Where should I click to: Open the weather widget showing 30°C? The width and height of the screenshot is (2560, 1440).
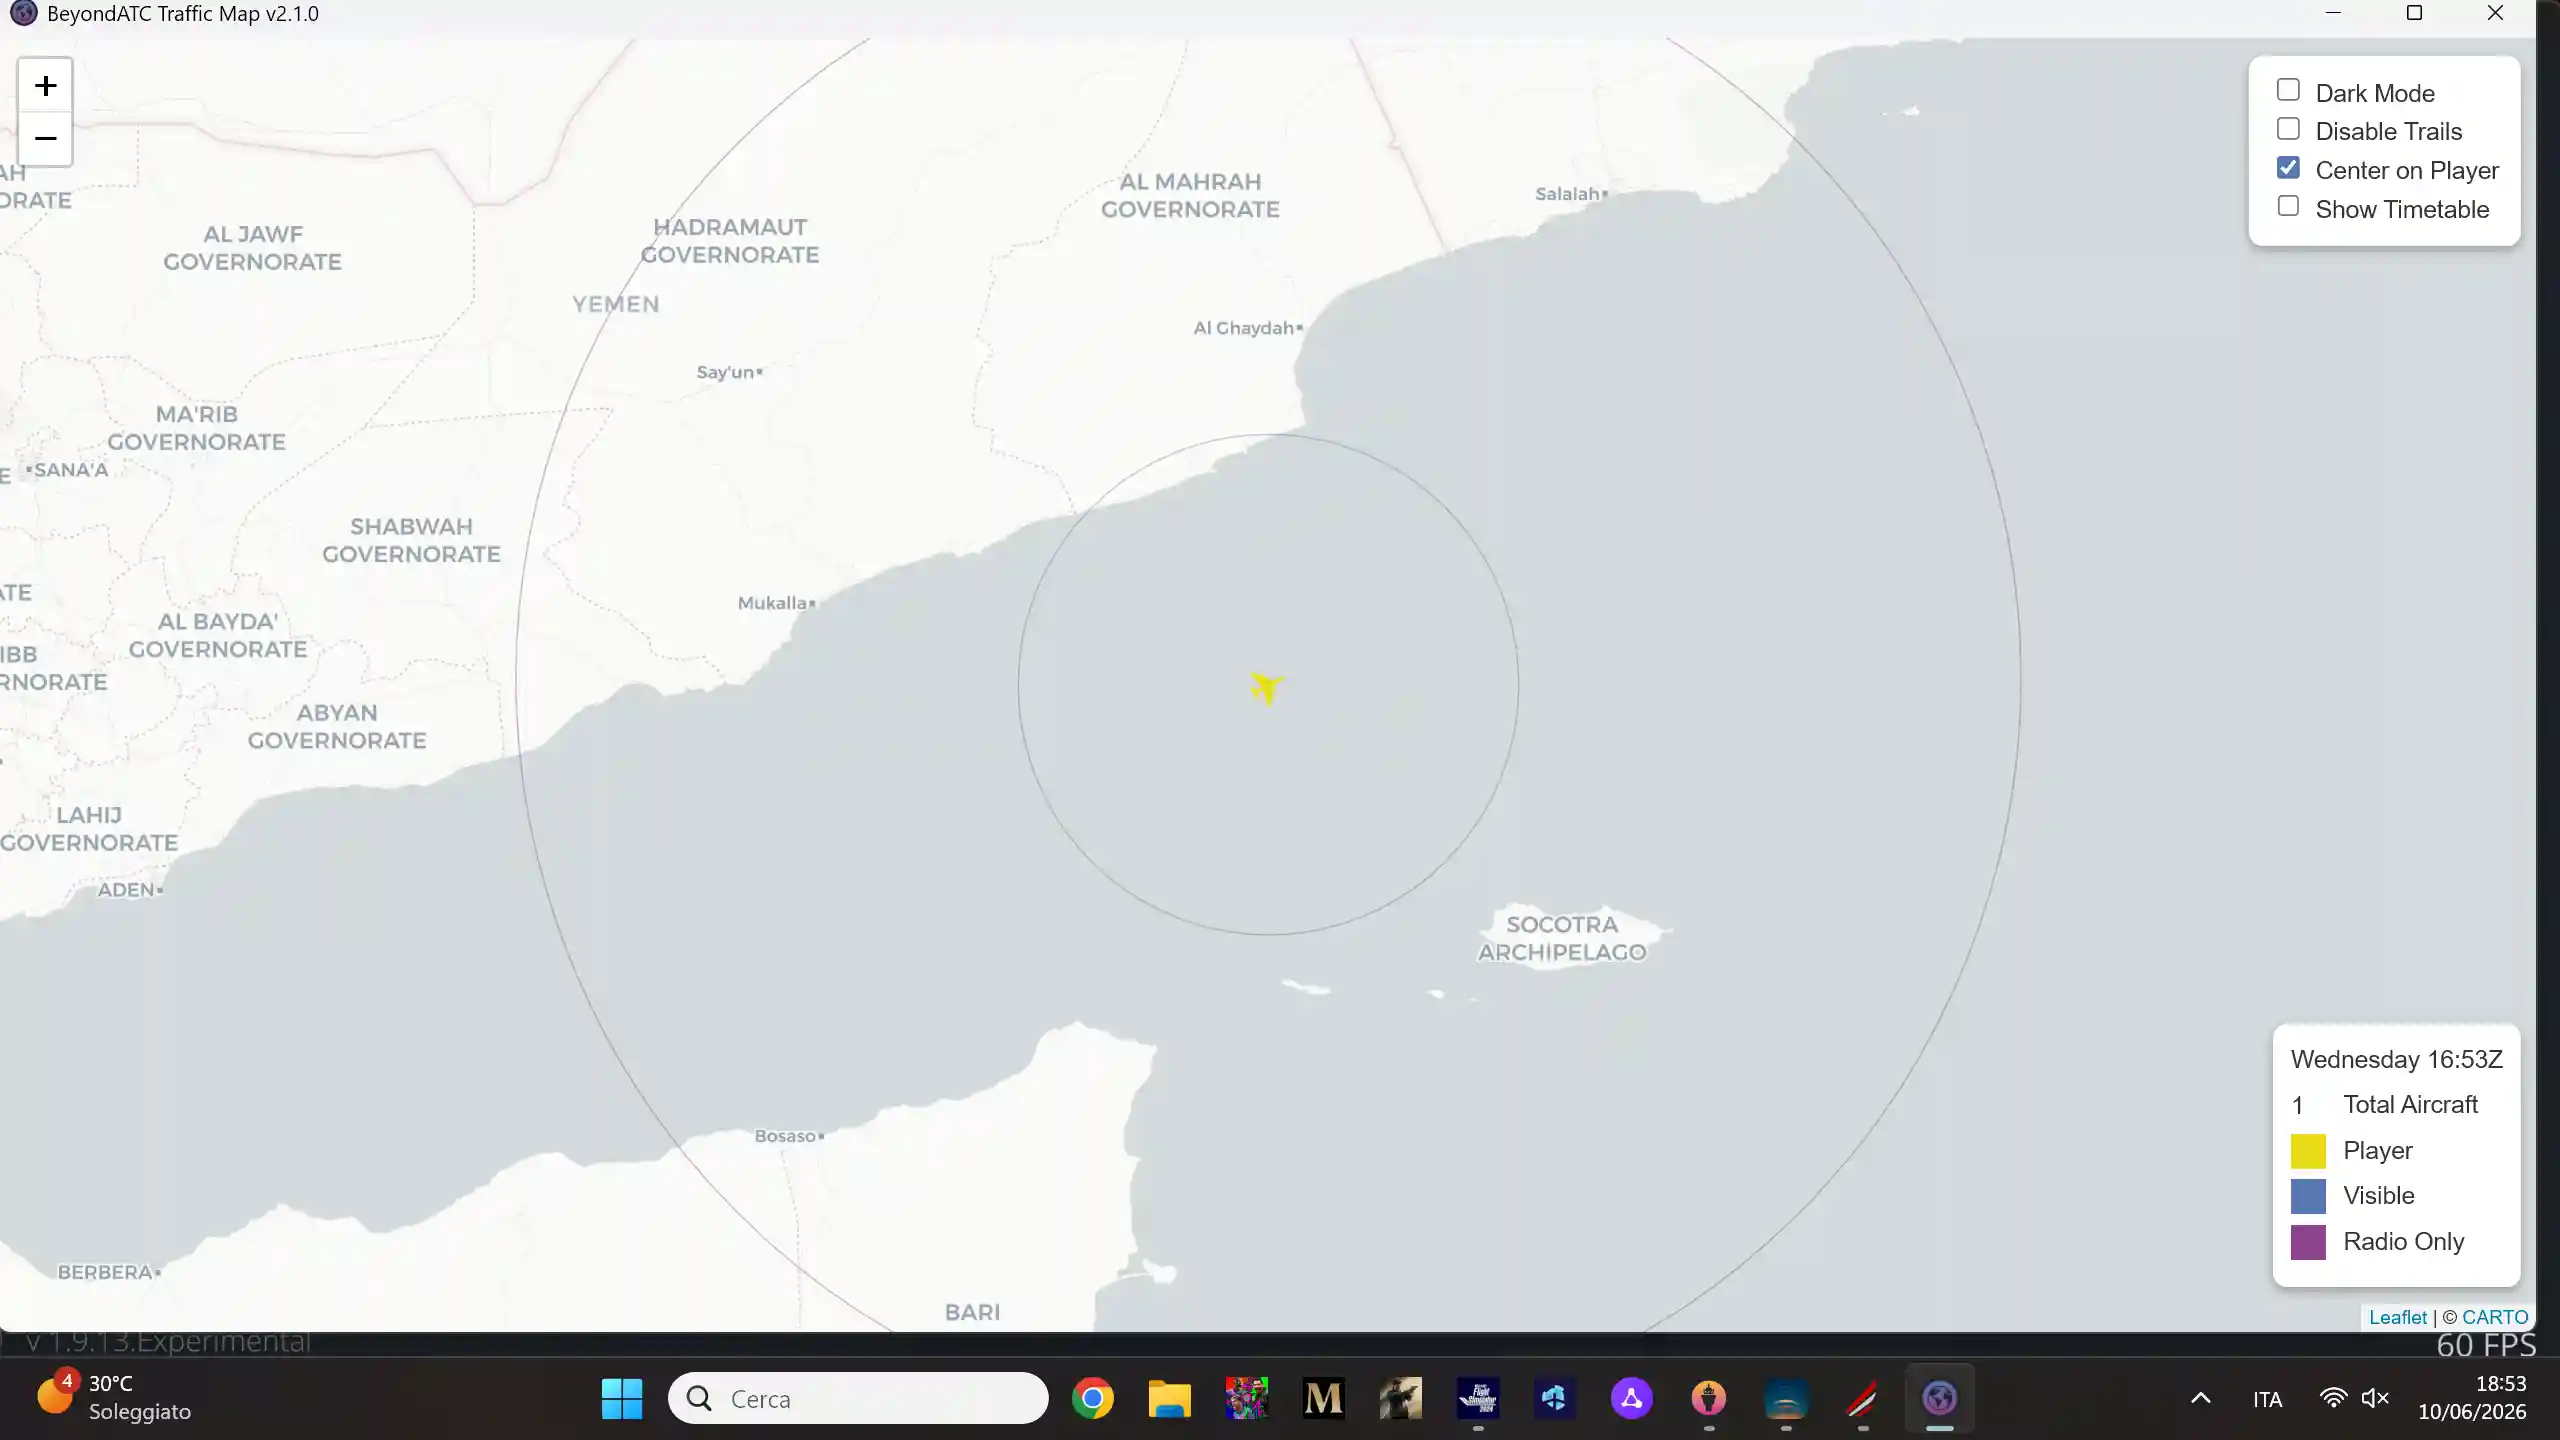(115, 1397)
